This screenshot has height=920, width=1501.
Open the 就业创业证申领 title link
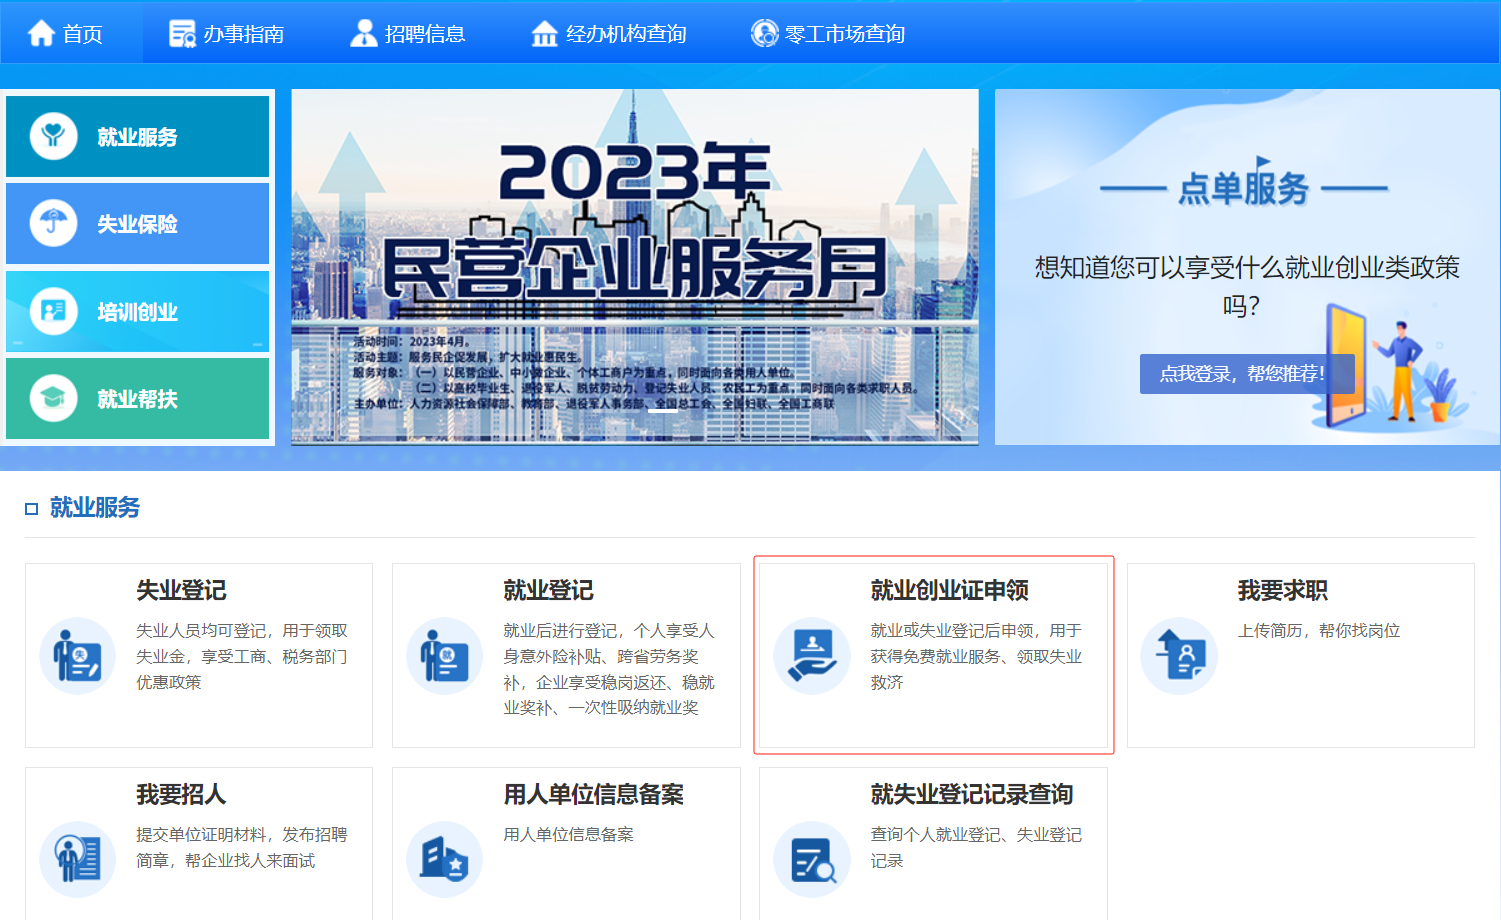[x=949, y=590]
